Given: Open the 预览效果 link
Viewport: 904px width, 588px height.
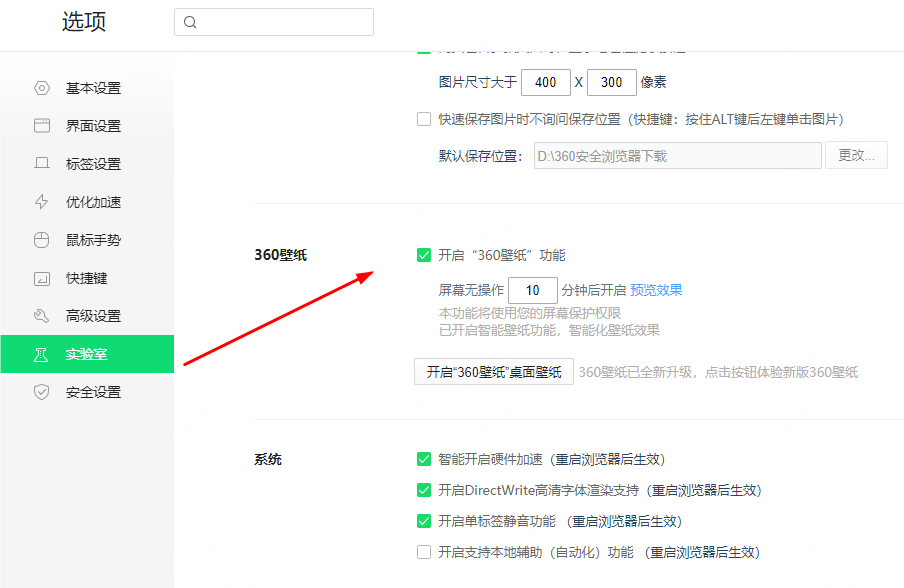Looking at the screenshot, I should coord(656,289).
